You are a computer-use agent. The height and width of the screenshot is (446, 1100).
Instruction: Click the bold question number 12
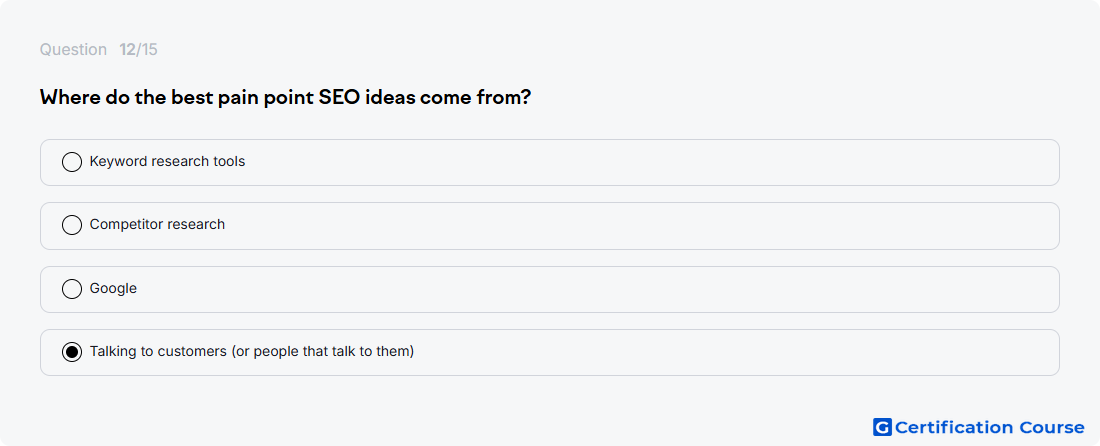127,50
